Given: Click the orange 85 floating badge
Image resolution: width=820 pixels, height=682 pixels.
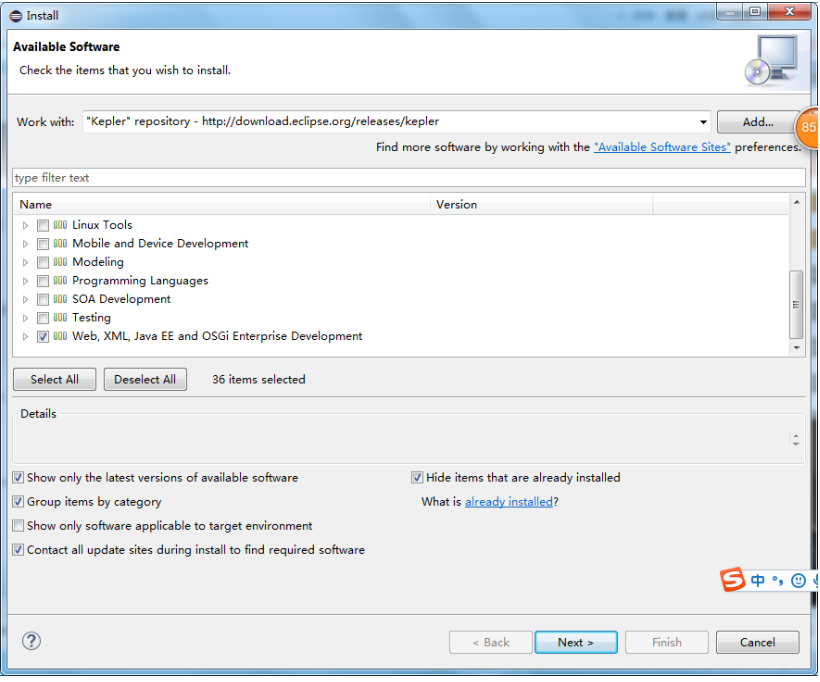Looking at the screenshot, I should click(807, 127).
